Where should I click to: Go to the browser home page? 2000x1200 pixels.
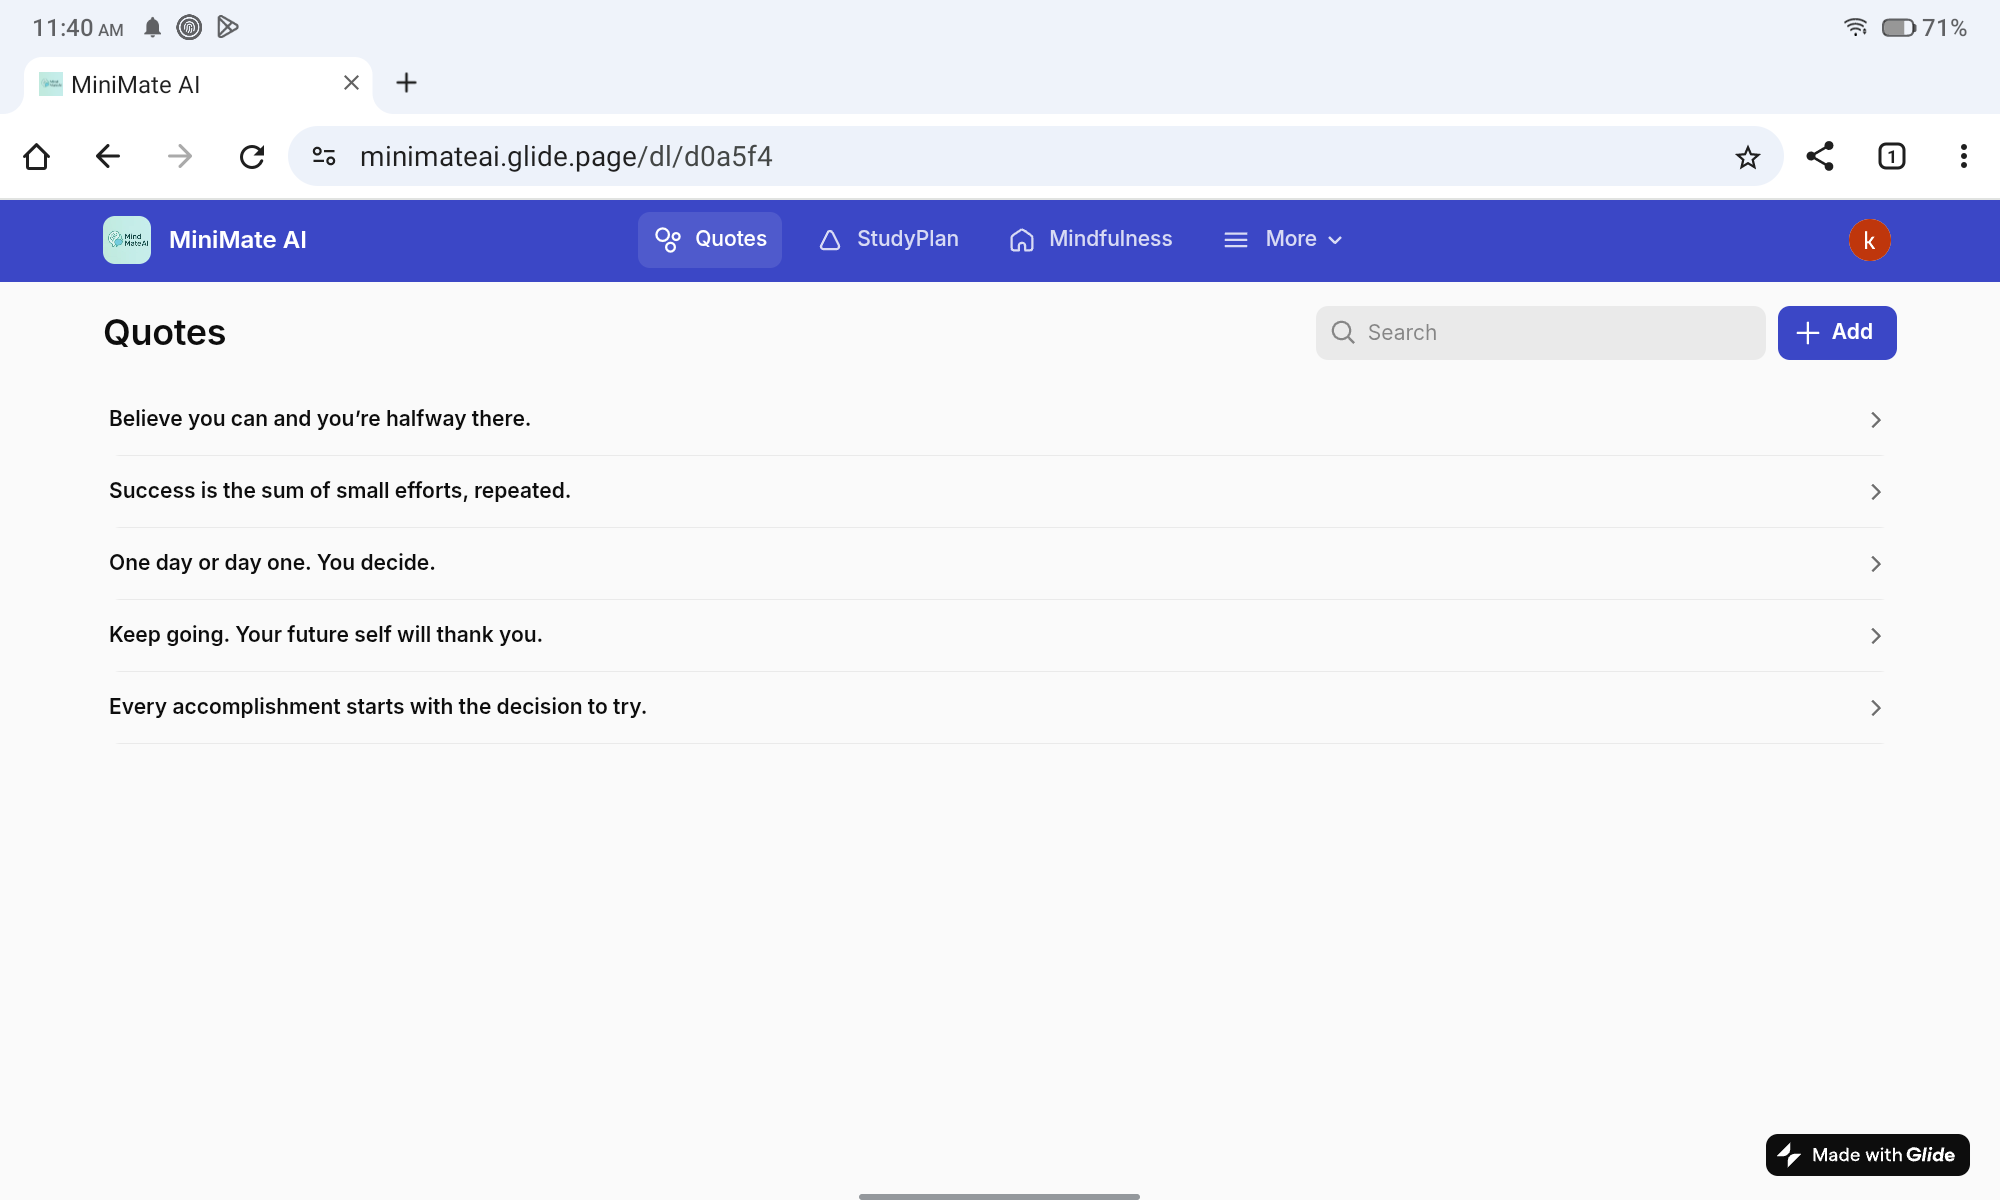coord(37,157)
